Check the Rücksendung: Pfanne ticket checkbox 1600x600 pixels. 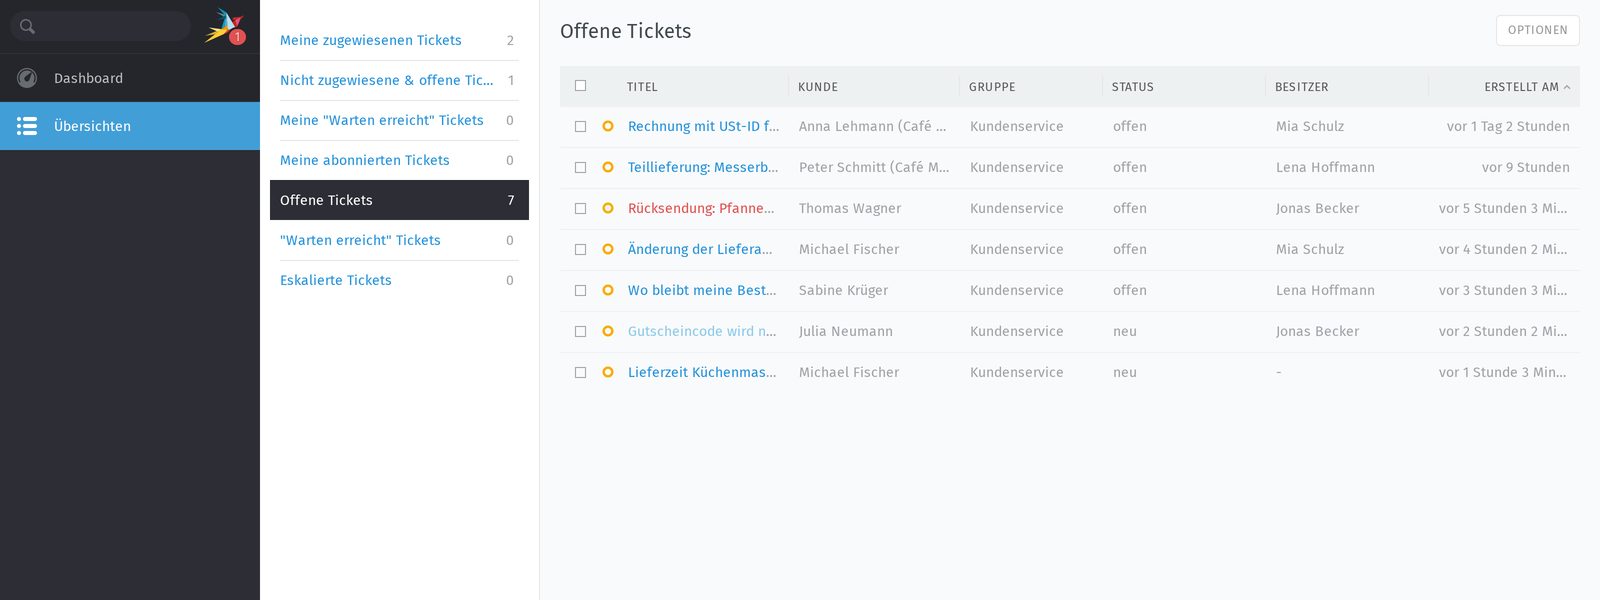point(580,209)
